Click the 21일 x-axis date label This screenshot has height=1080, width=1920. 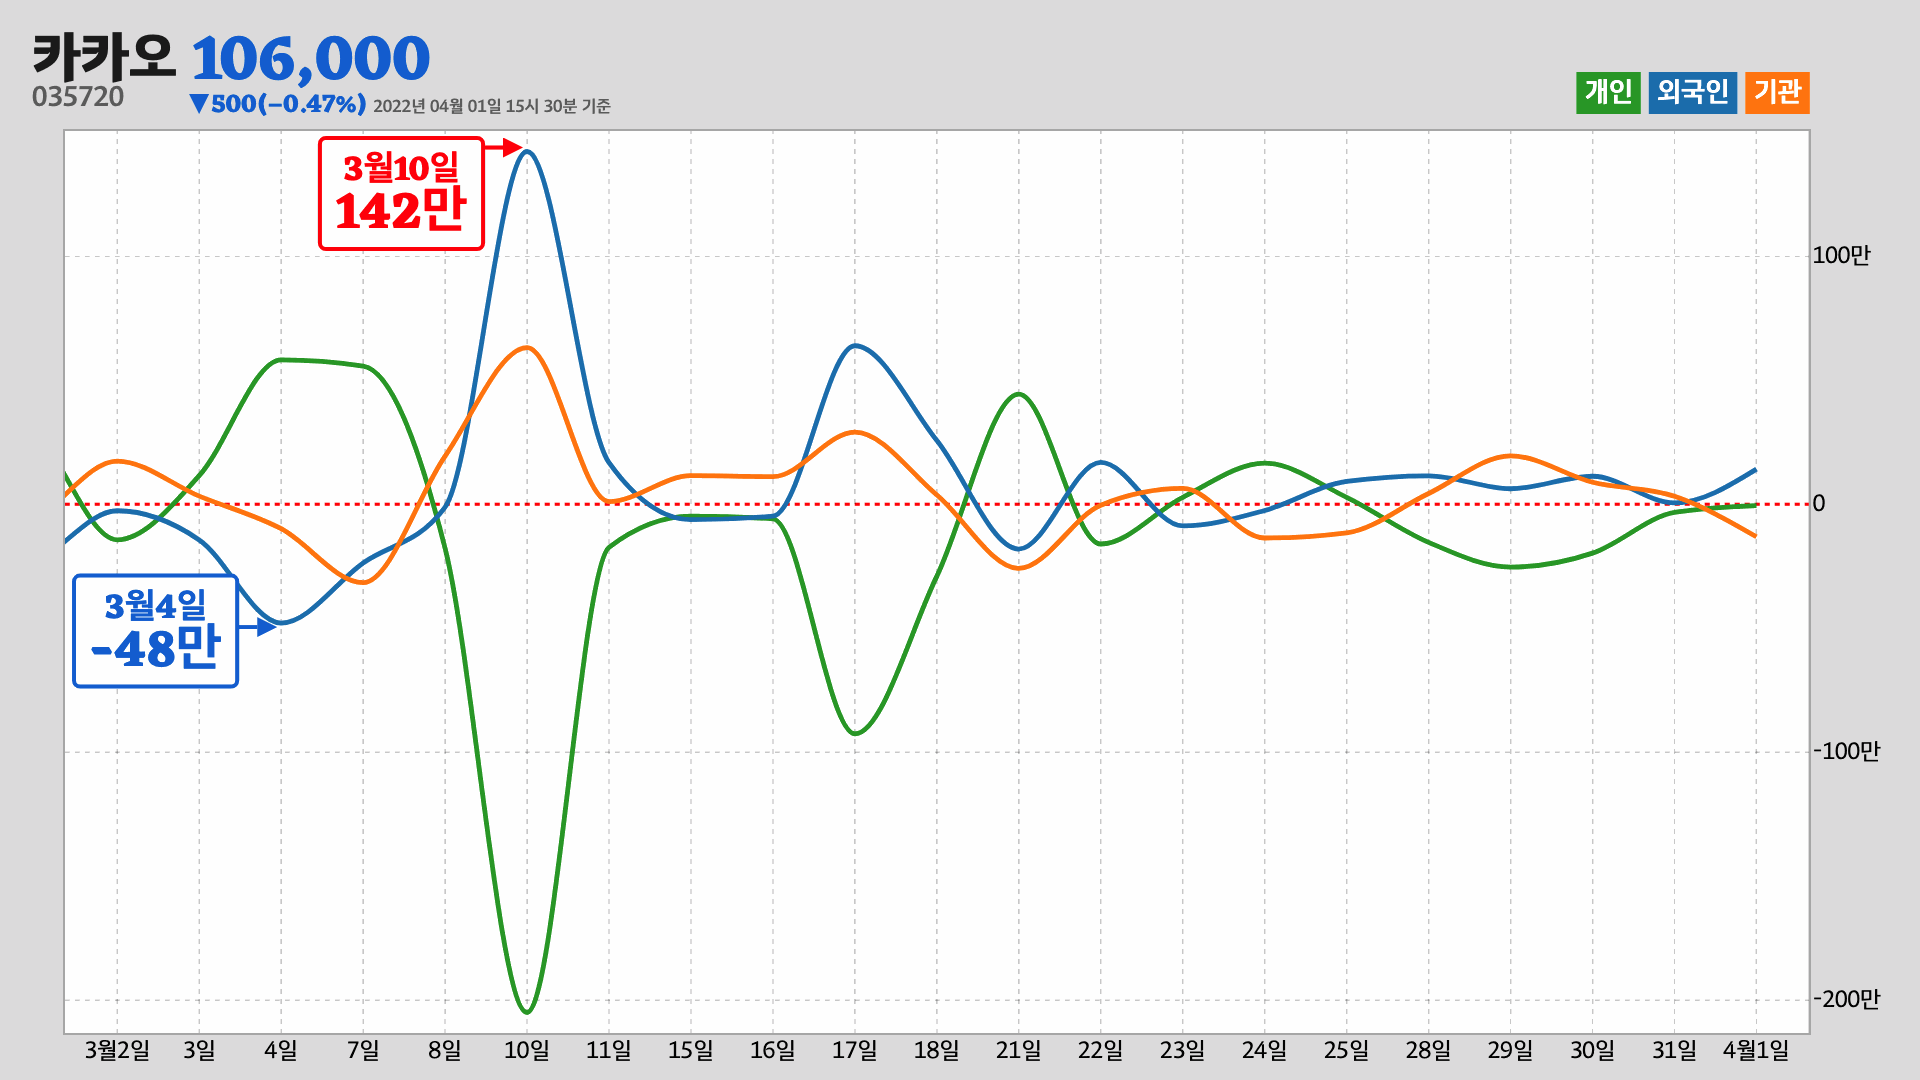[x=1019, y=1050]
